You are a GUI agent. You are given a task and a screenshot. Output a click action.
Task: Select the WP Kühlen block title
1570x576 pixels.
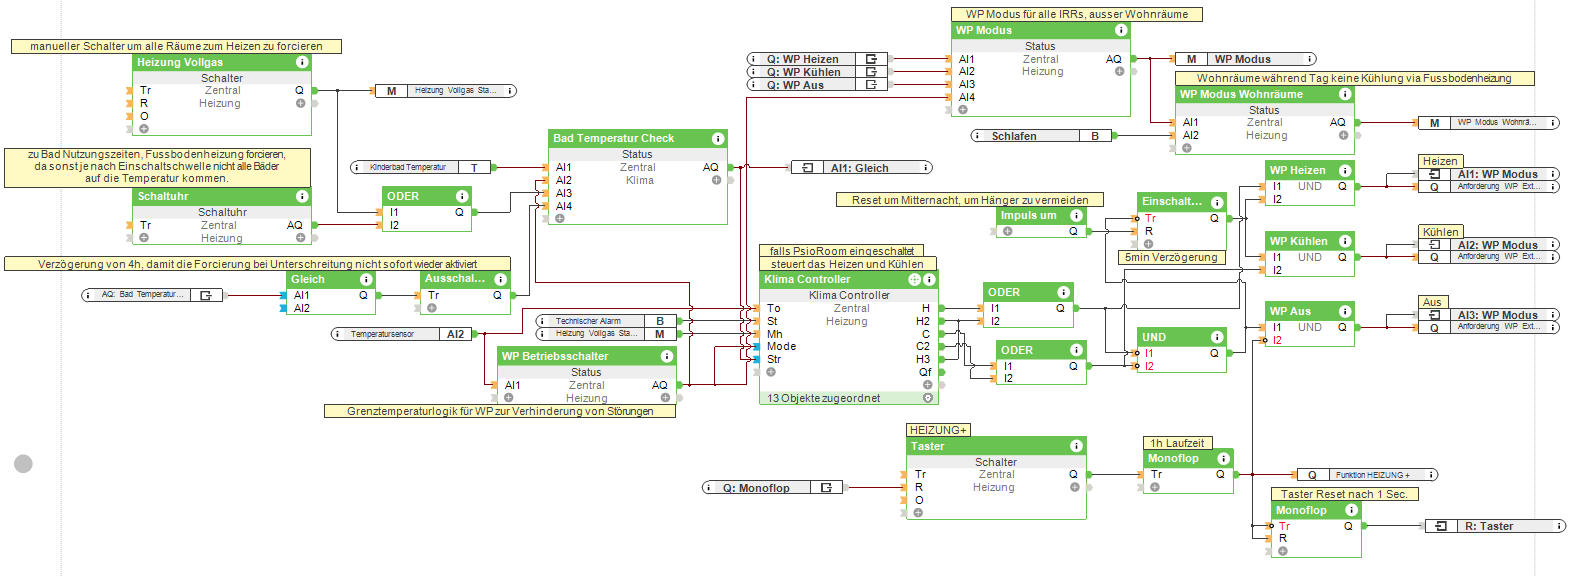[x=1298, y=241]
